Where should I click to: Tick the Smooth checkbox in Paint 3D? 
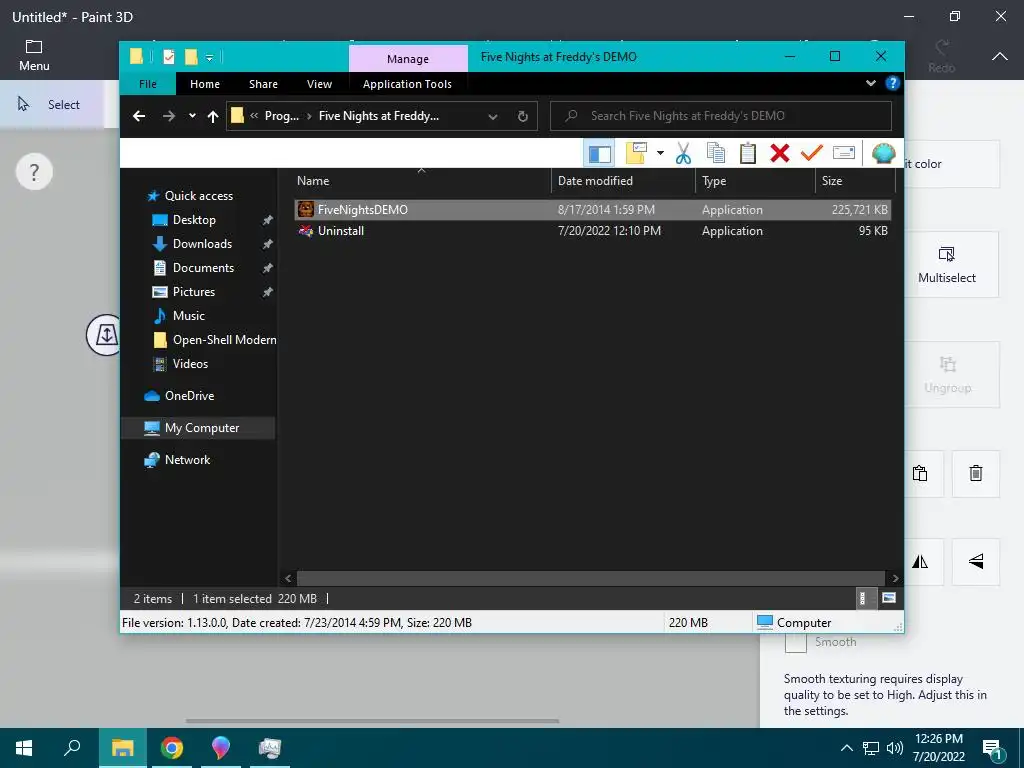pyautogui.click(x=795, y=642)
